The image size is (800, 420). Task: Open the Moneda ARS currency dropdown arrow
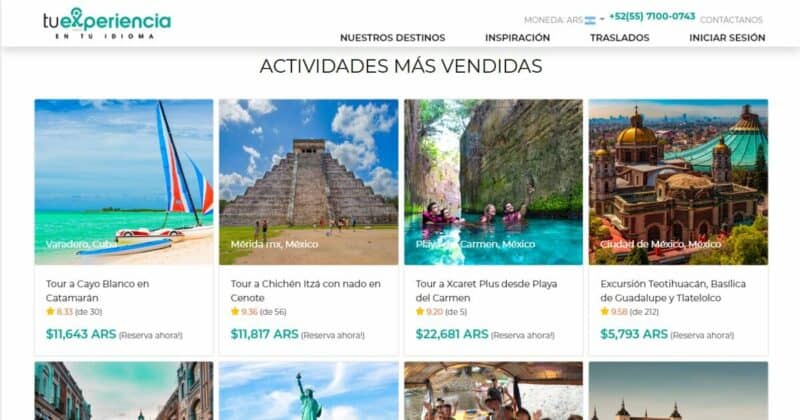pos(602,19)
